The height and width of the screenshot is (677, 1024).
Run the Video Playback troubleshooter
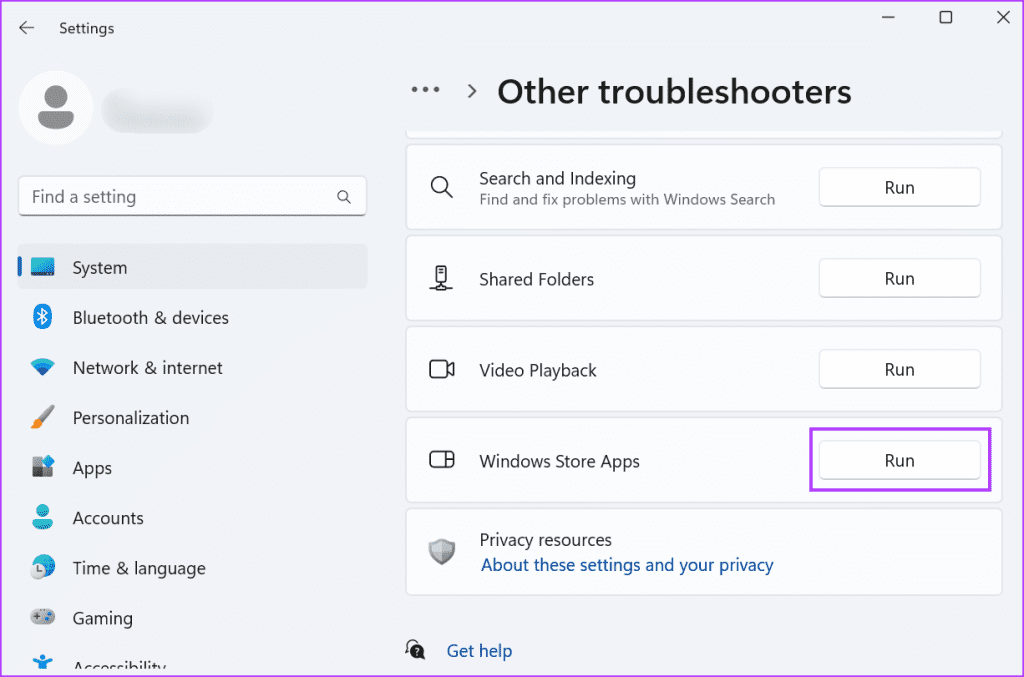899,370
